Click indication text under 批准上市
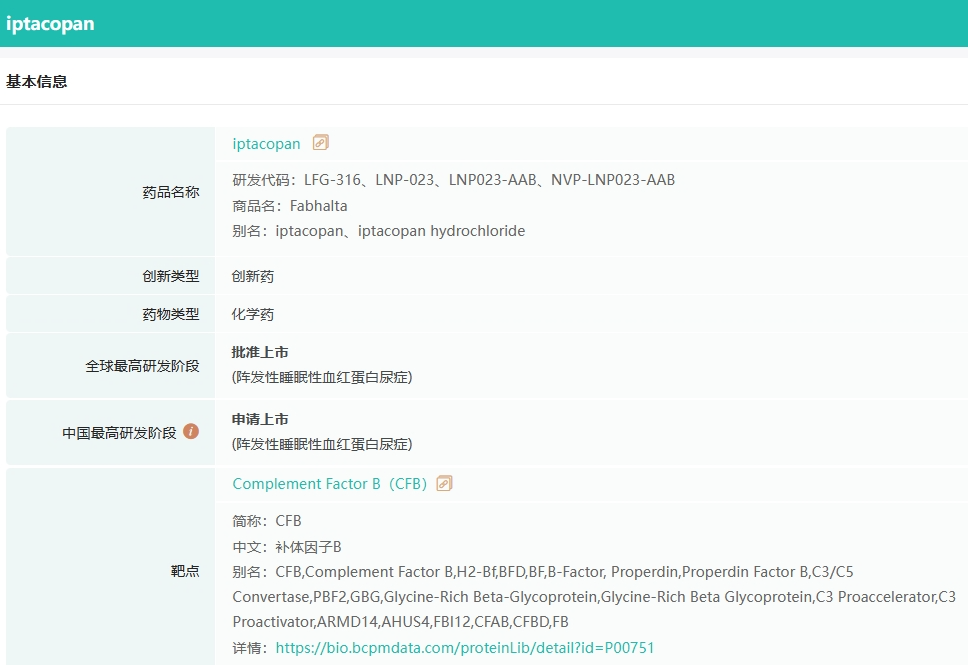This screenshot has width=968, height=665. coord(322,377)
